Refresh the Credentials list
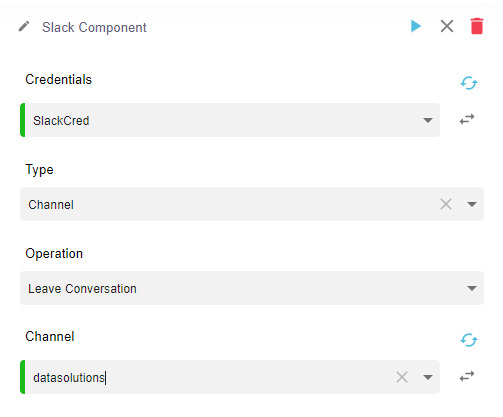Viewport: 503px width, 417px height. (469, 83)
